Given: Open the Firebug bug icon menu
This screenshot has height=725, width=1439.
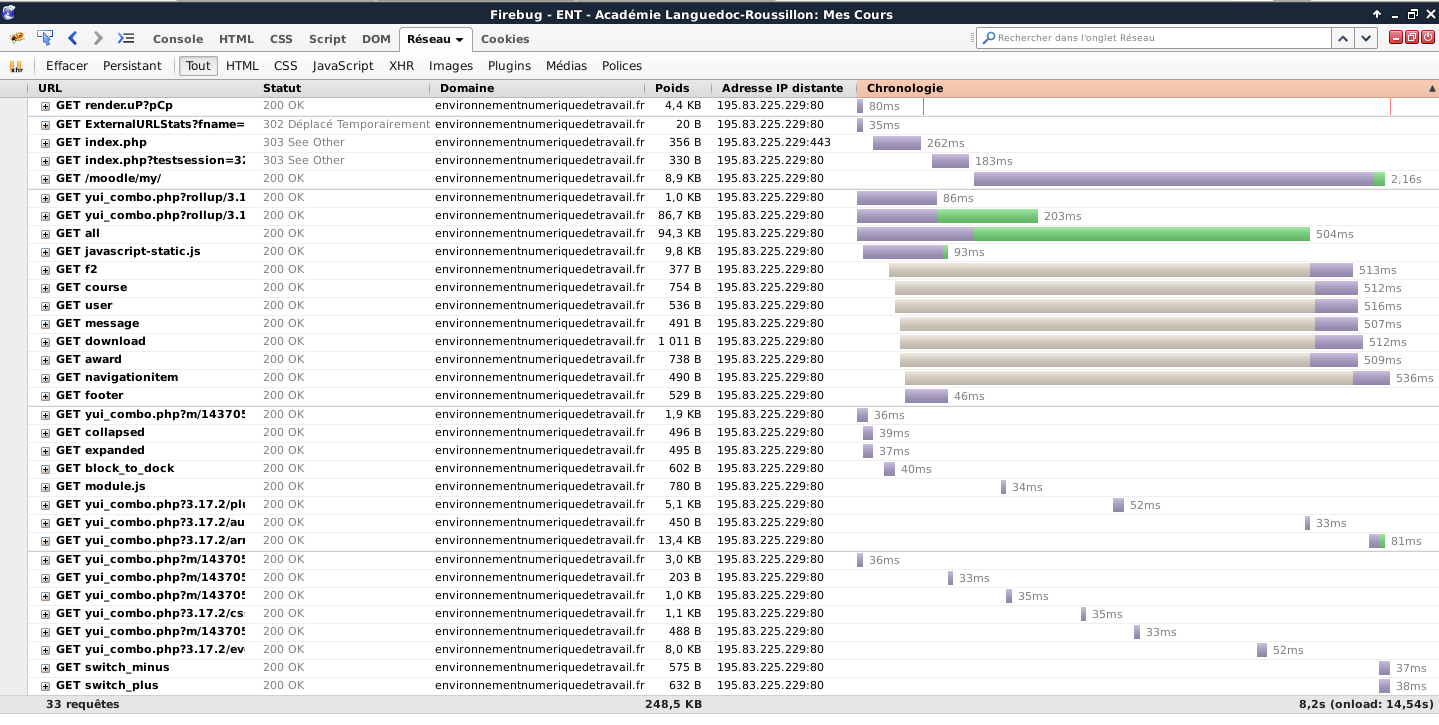Looking at the screenshot, I should 17,38.
